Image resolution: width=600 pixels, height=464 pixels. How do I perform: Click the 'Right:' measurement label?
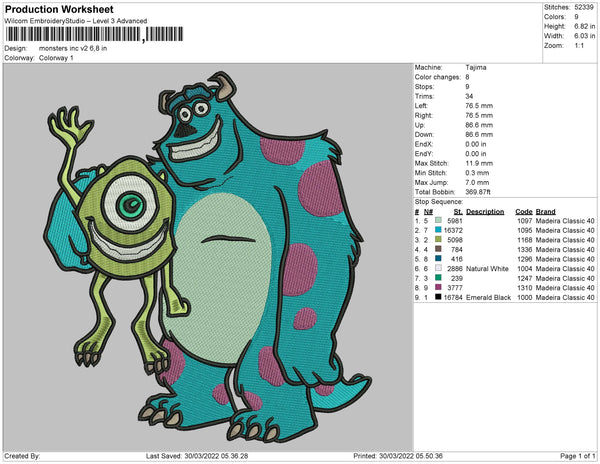point(424,115)
